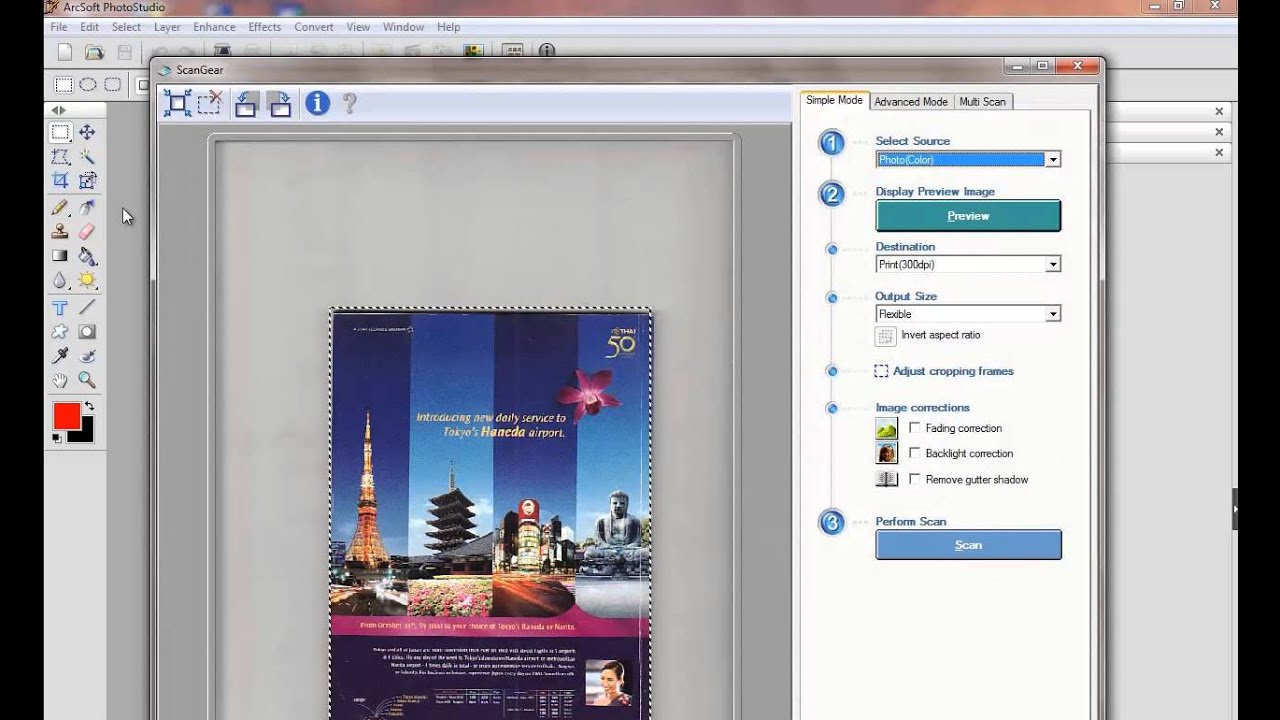Screen dimensions: 1280x720
Task: Click the ScanGear information icon
Action: [318, 102]
